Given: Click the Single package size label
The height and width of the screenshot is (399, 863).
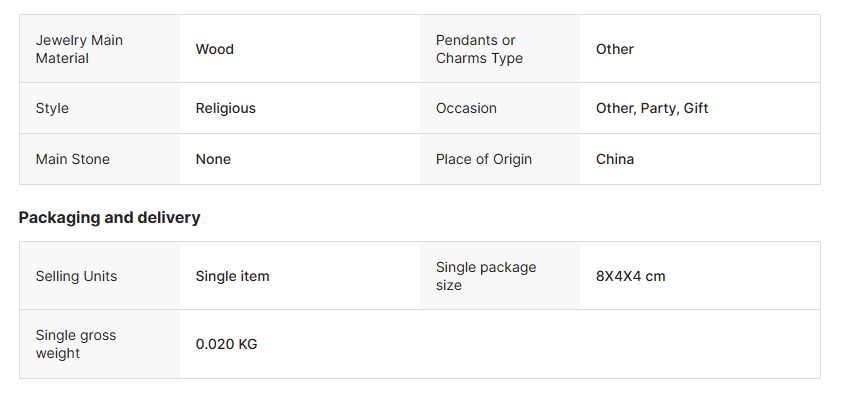Looking at the screenshot, I should (486, 276).
